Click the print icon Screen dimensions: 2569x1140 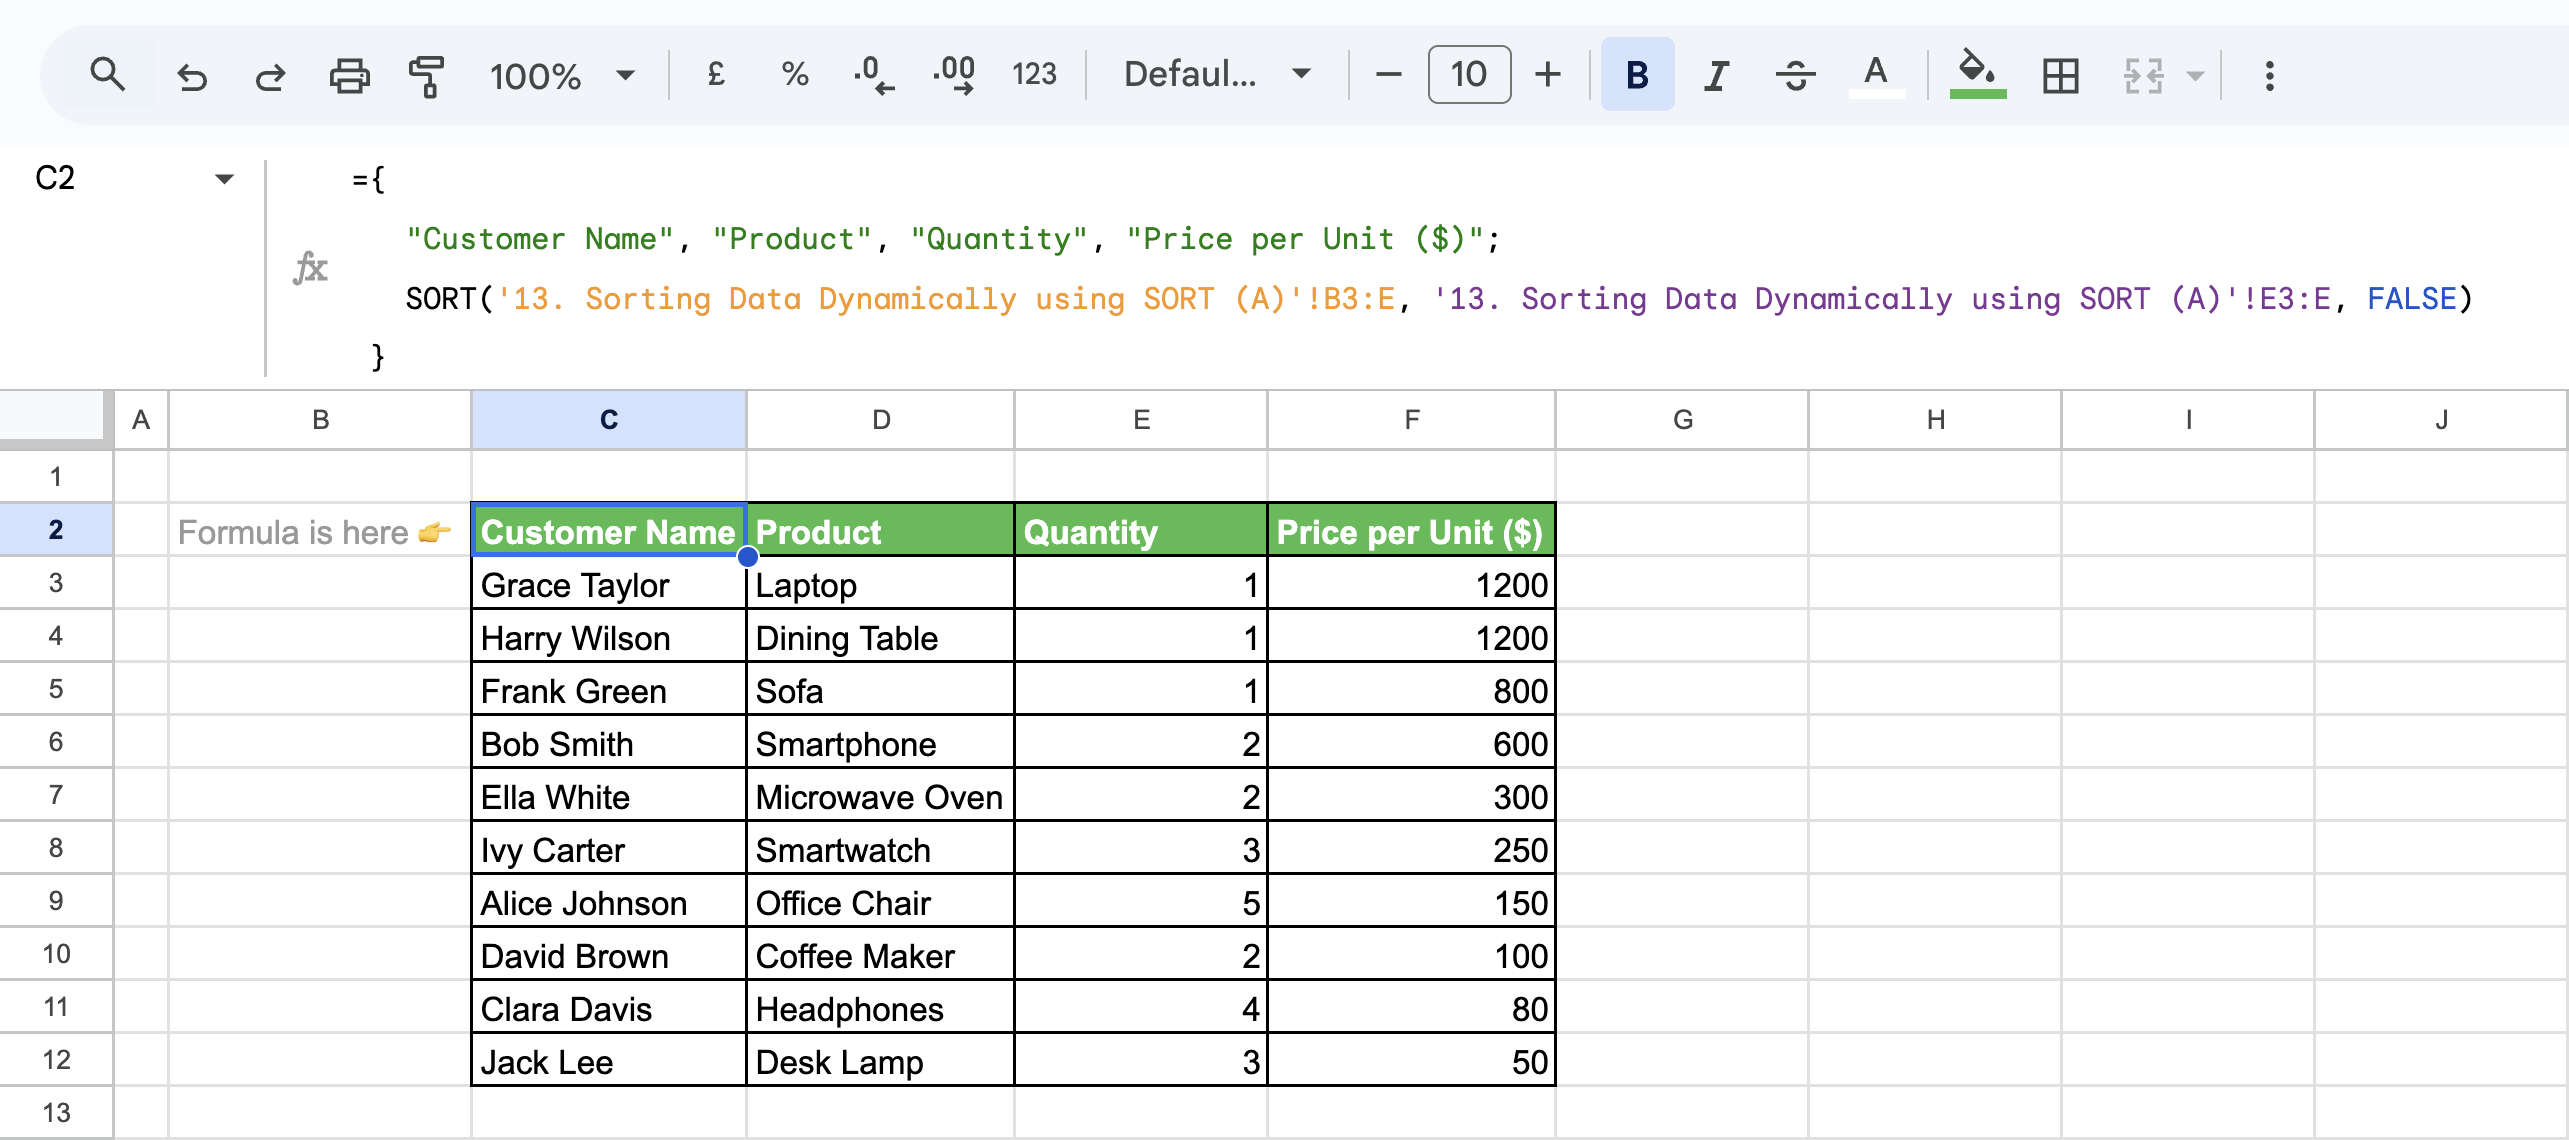349,76
